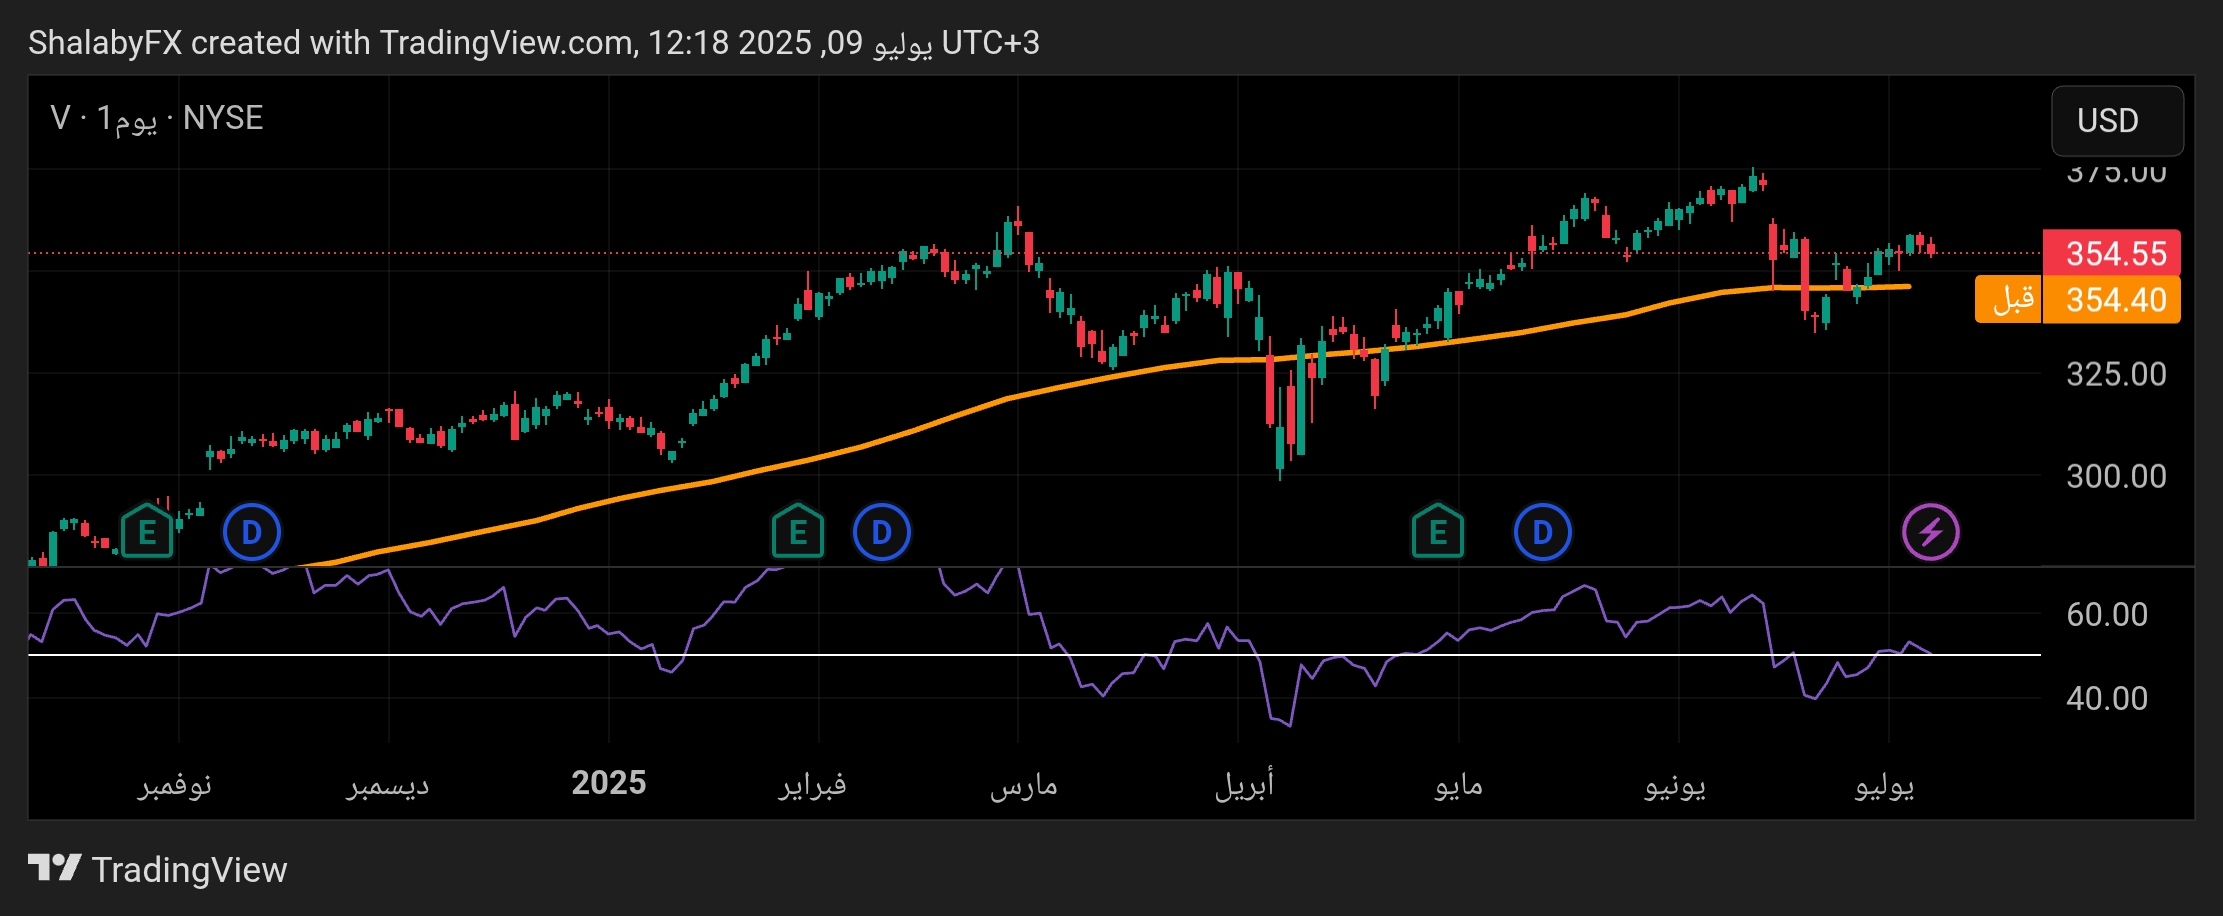Click the dividend D marker near May
Screen dimensions: 2223x916
pyautogui.click(x=1543, y=532)
